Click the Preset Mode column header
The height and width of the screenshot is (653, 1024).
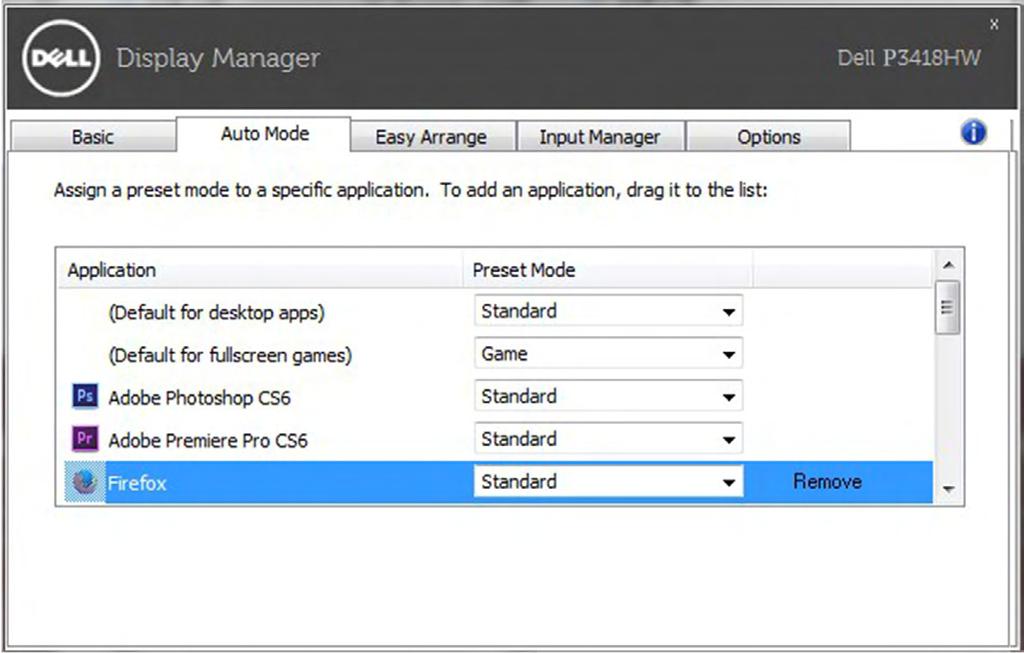tap(608, 270)
